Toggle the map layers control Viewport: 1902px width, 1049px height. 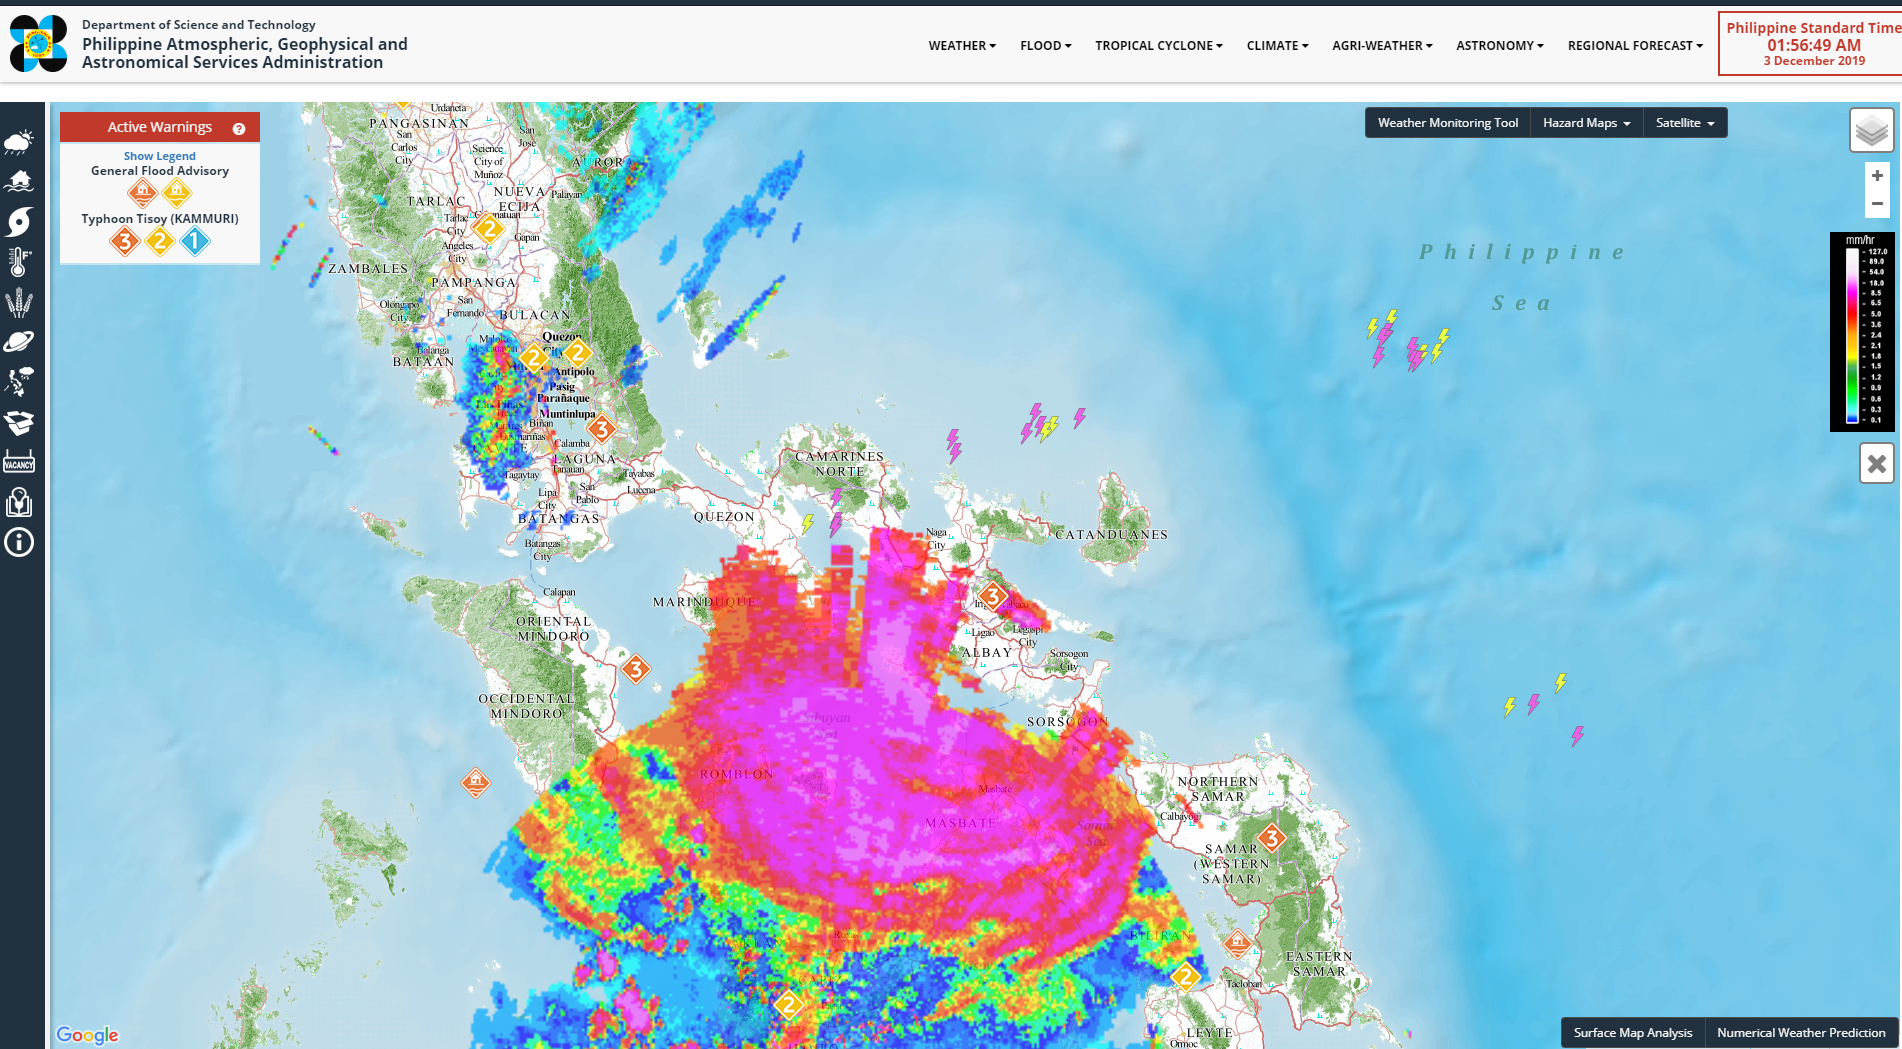[1872, 130]
